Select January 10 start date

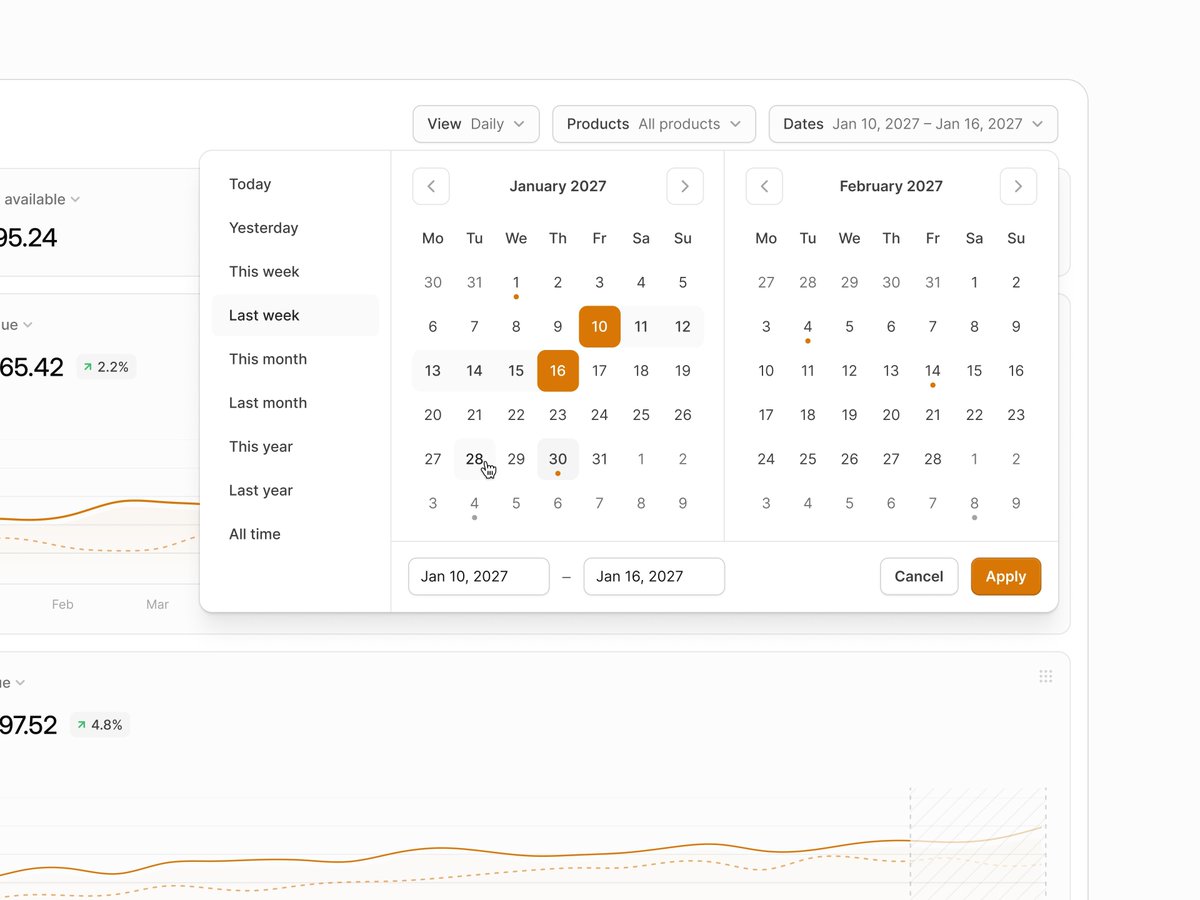600,327
